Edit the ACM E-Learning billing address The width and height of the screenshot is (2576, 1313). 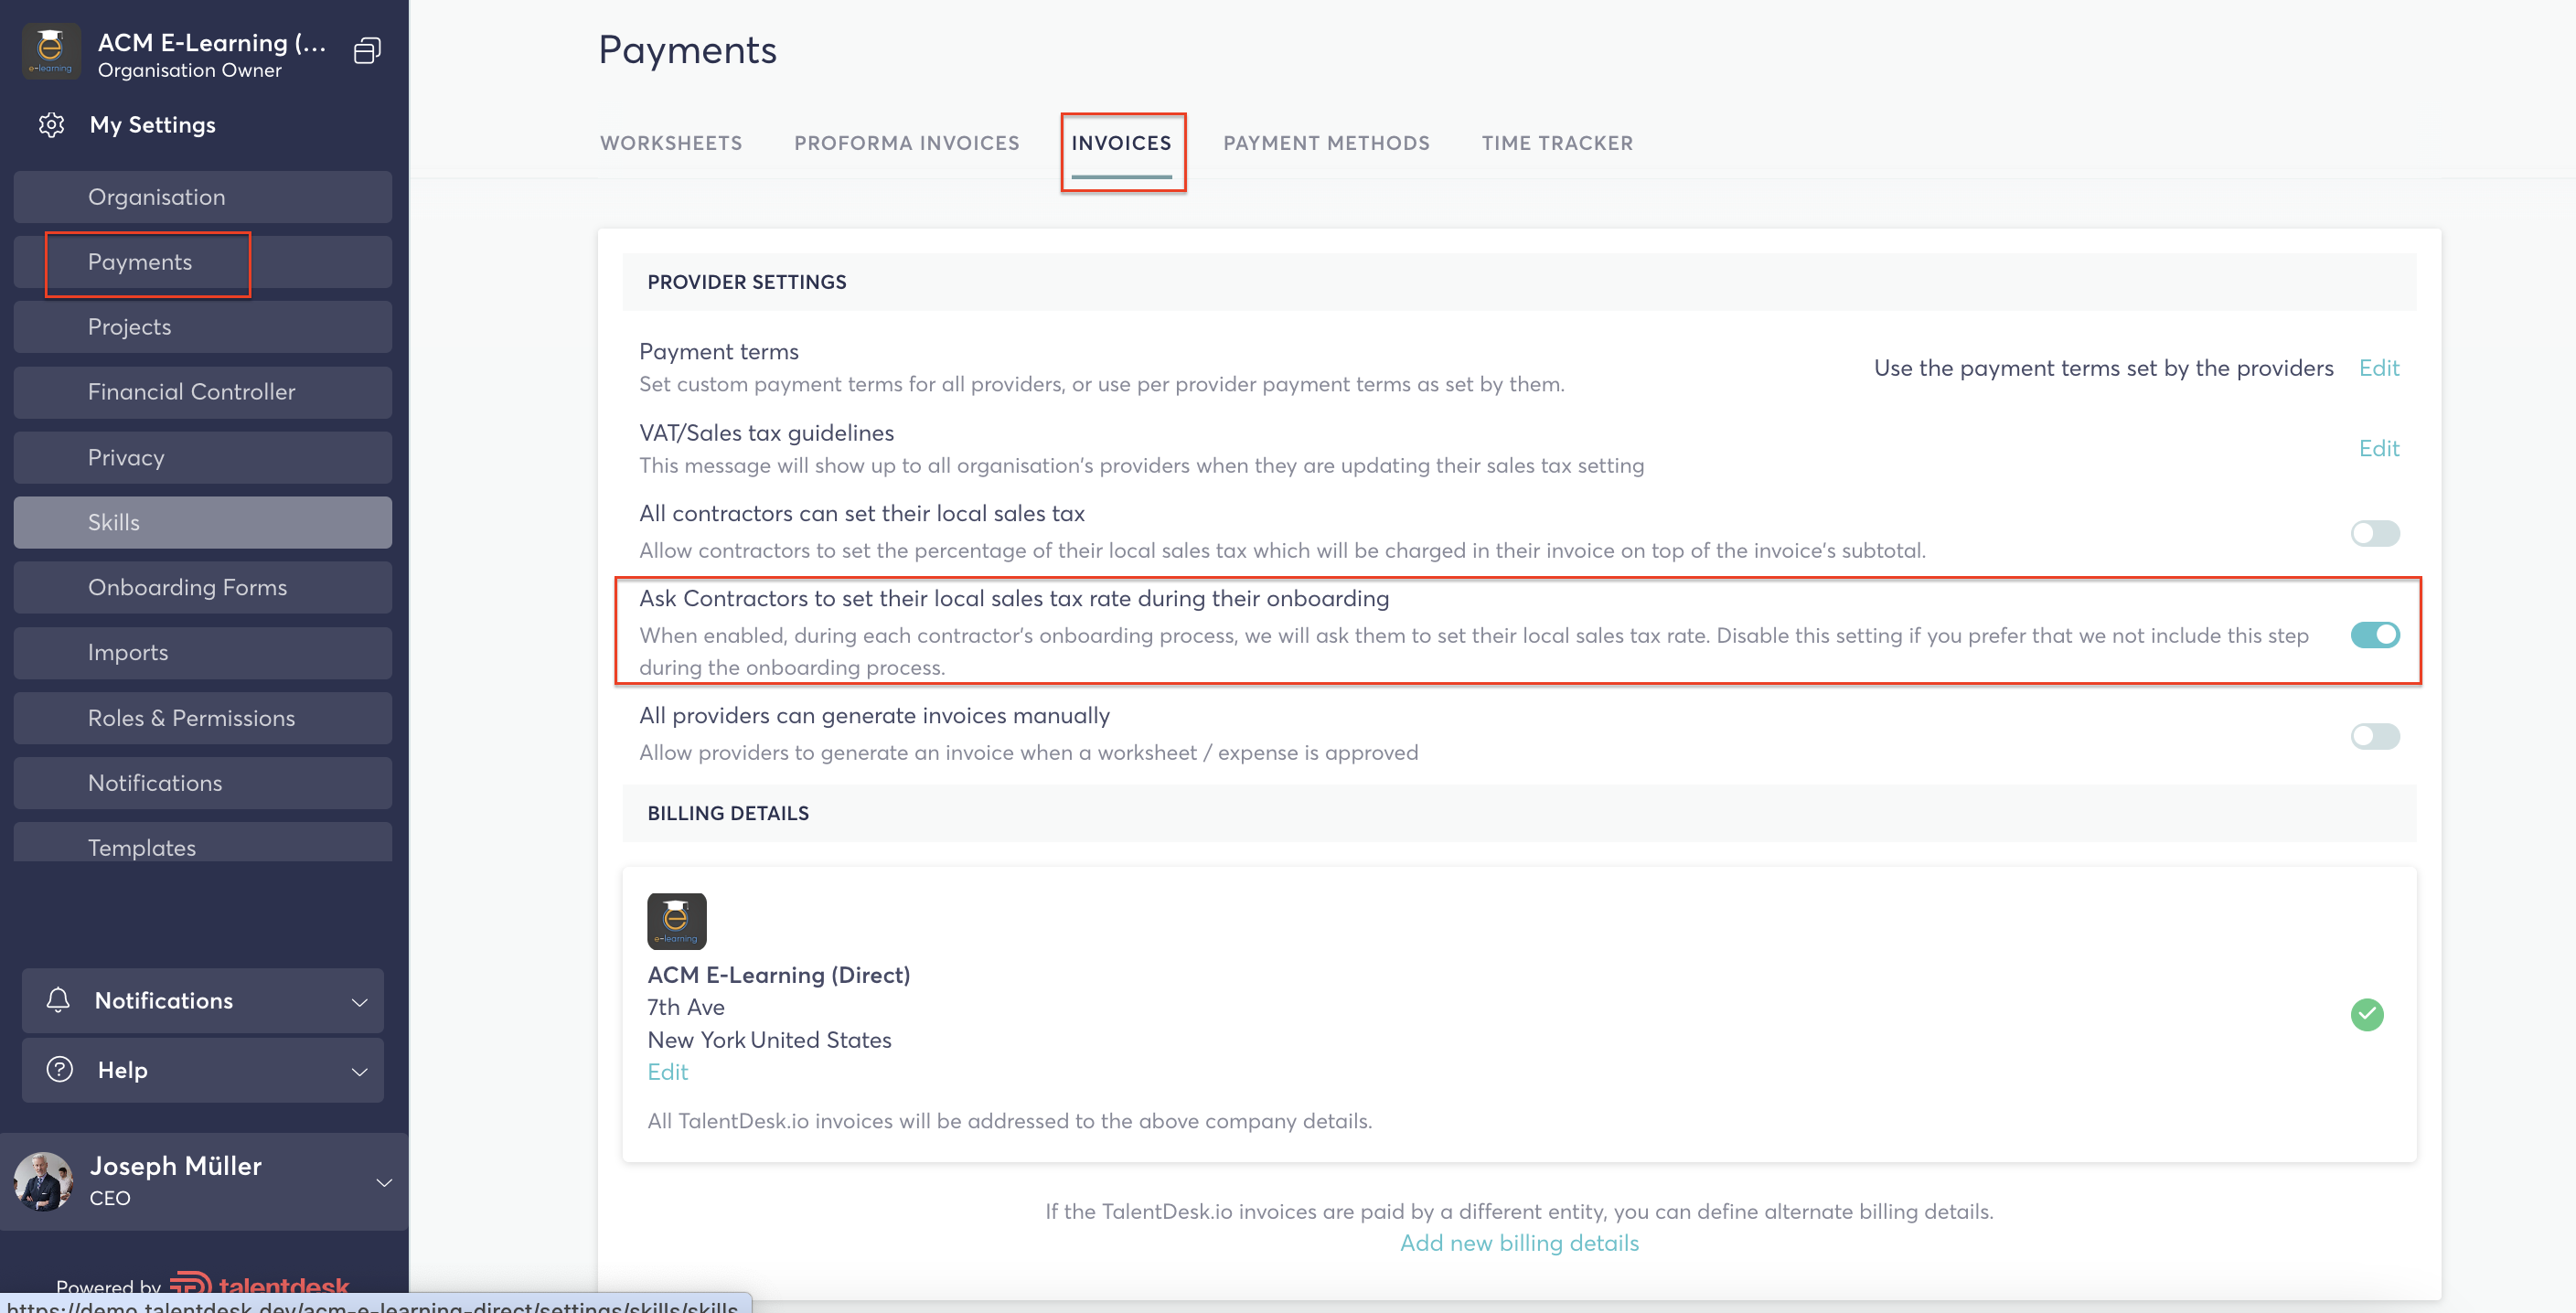(x=667, y=1072)
